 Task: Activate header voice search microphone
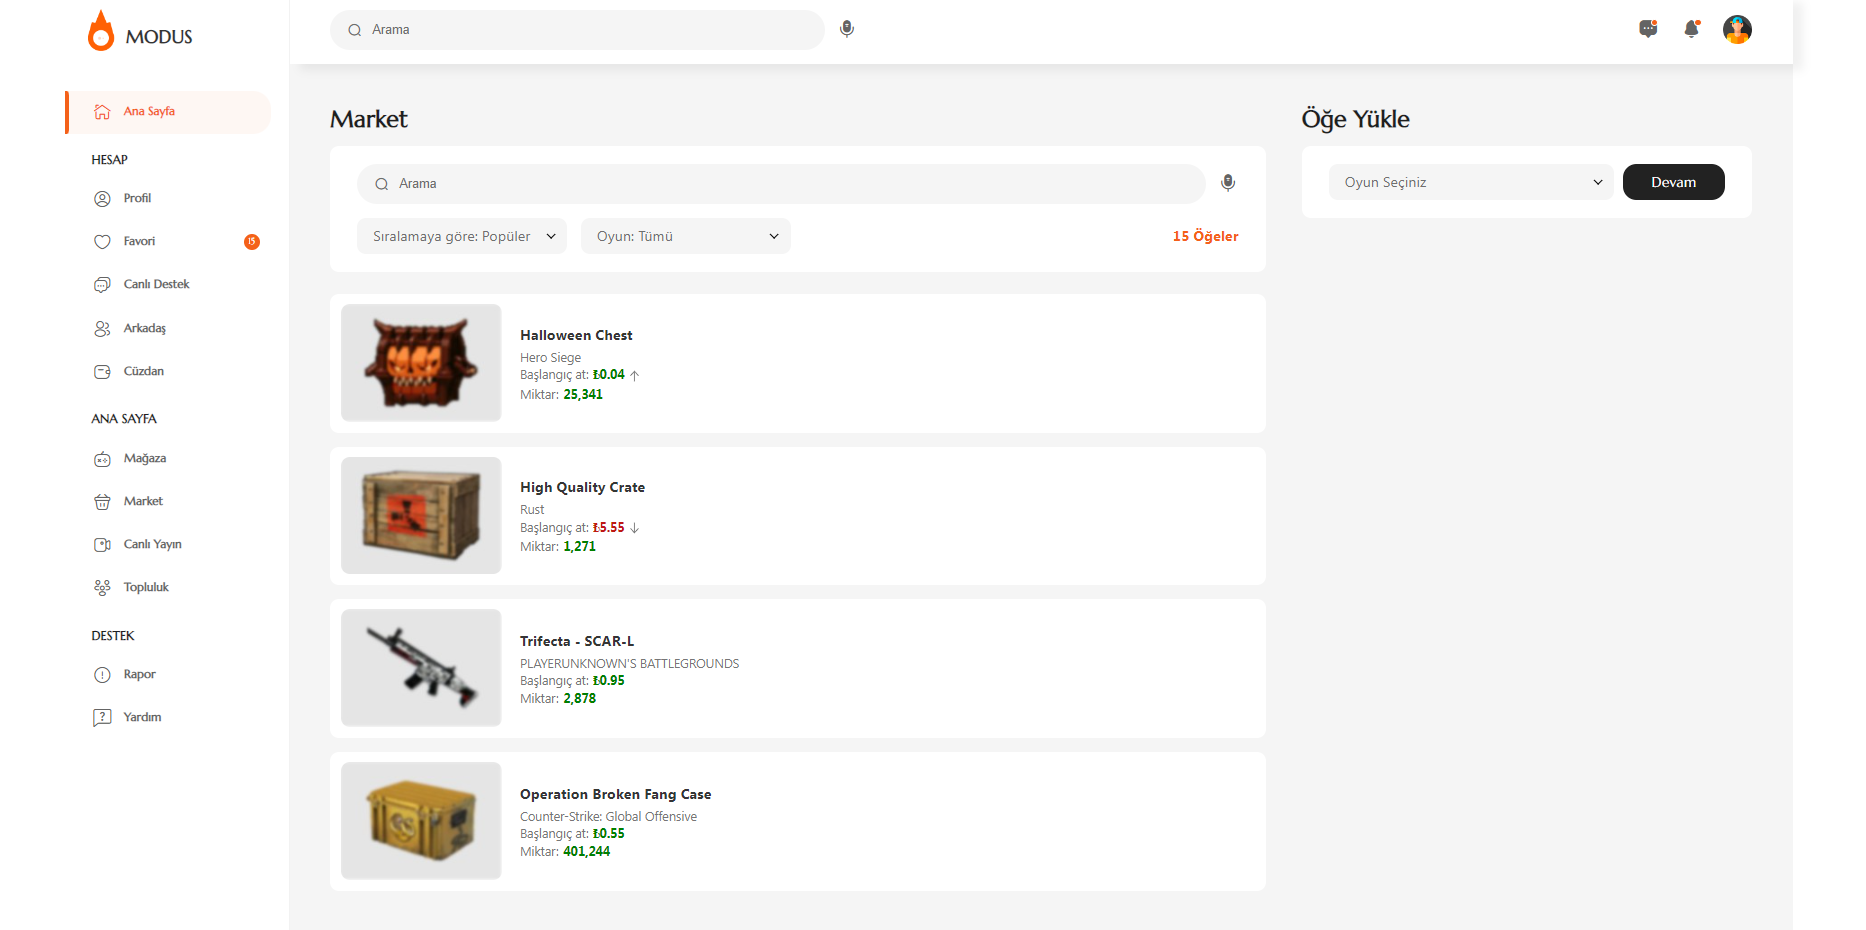(847, 29)
